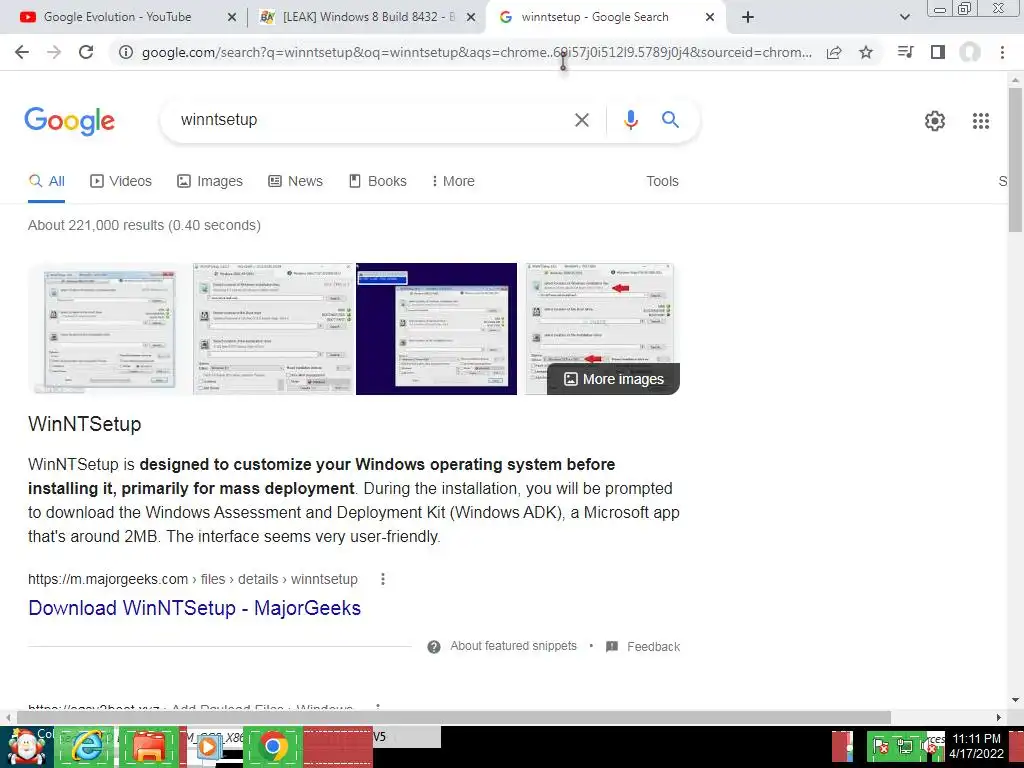
Task: Clear the search box with X
Action: tap(582, 120)
